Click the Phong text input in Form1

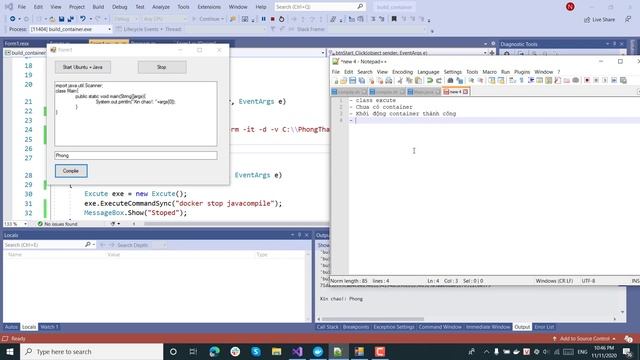[136, 156]
